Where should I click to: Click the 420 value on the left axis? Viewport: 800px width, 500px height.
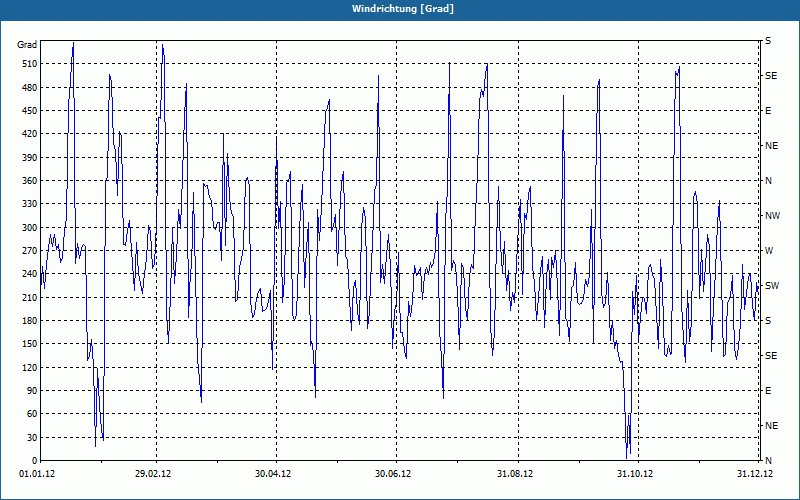pyautogui.click(x=29, y=134)
